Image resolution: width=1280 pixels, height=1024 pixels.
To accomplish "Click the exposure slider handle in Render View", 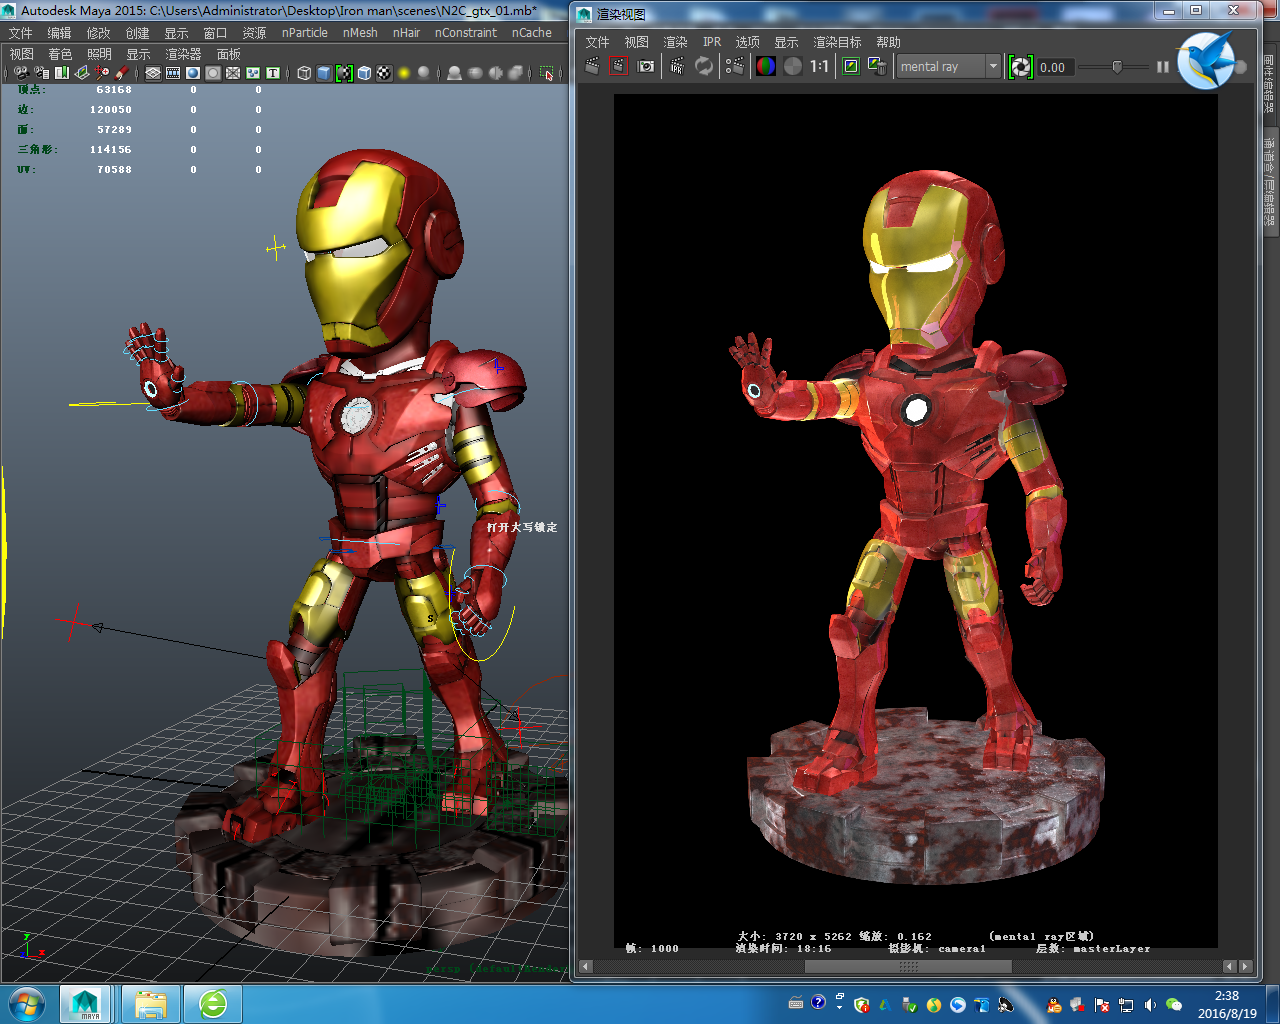I will click(x=1117, y=66).
